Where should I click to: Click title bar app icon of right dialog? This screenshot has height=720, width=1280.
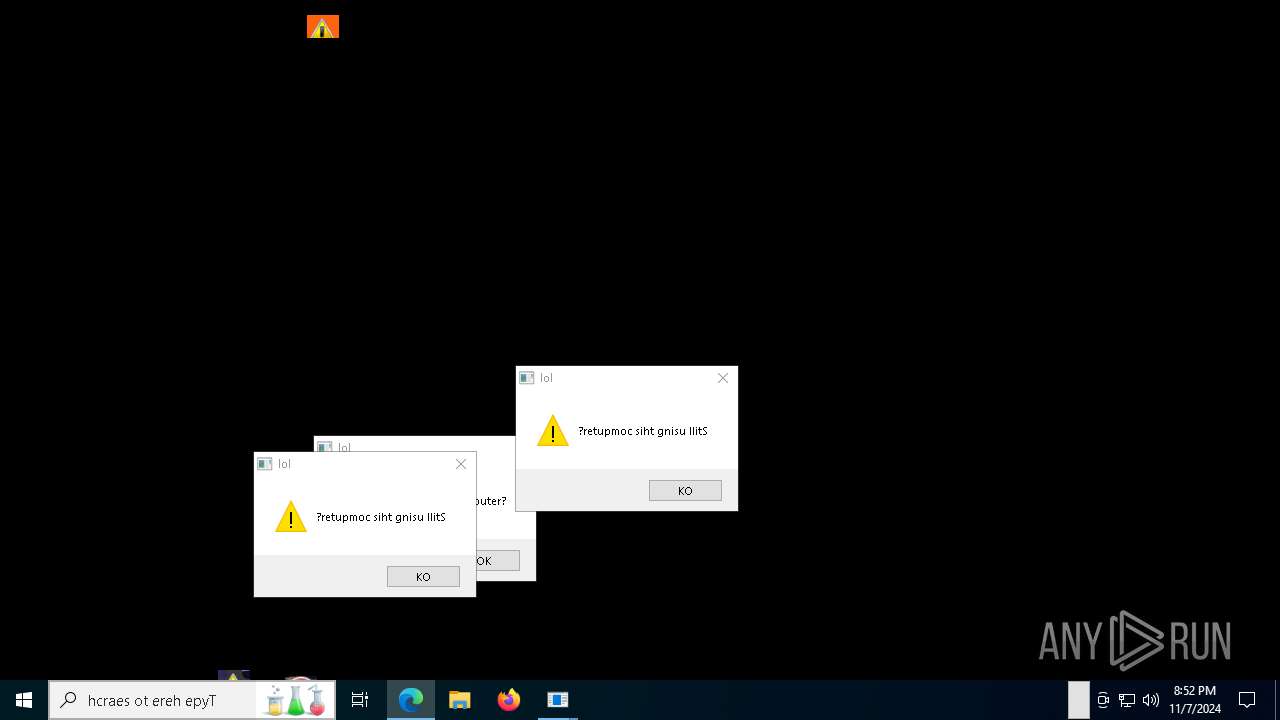pos(527,378)
